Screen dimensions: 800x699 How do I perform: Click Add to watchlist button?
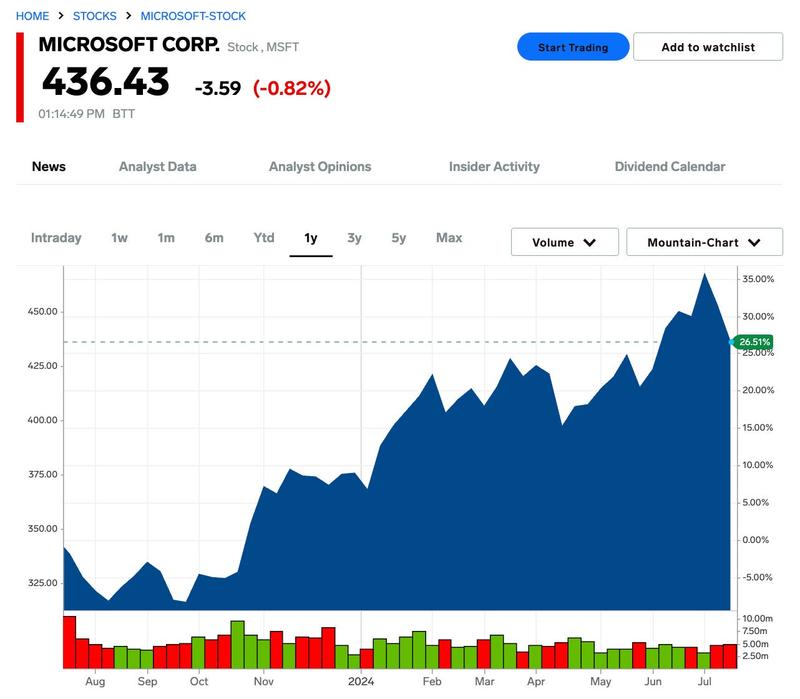point(708,47)
